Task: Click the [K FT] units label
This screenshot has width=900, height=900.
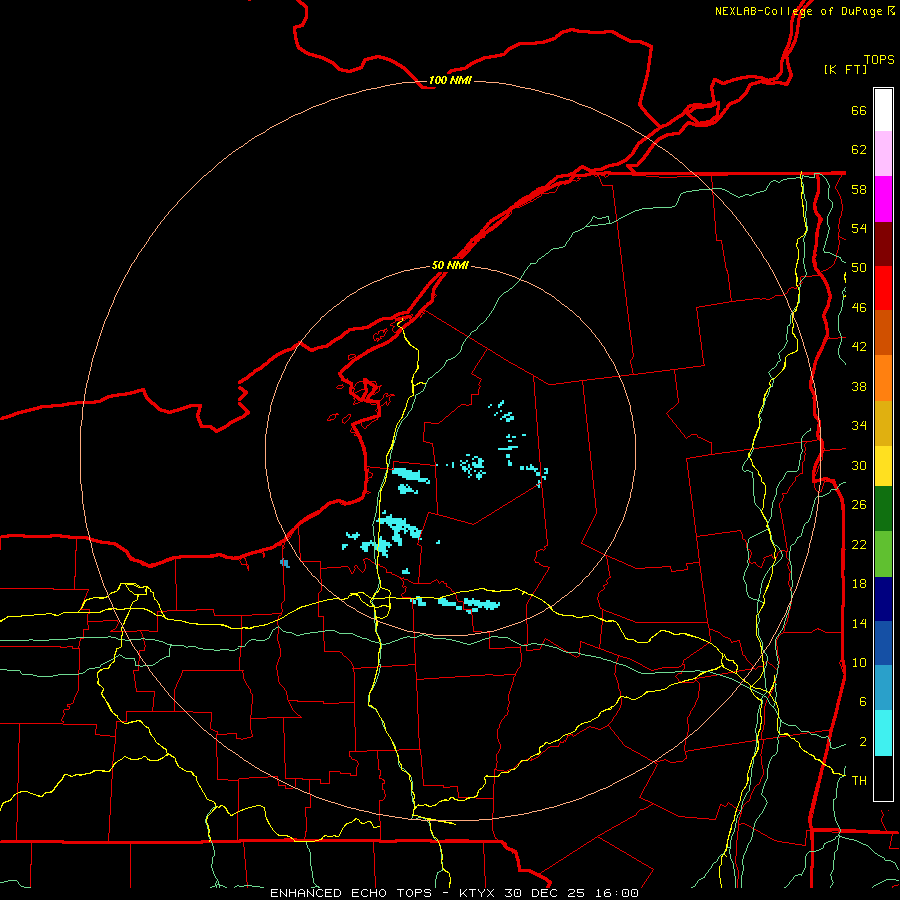Action: 845,69
